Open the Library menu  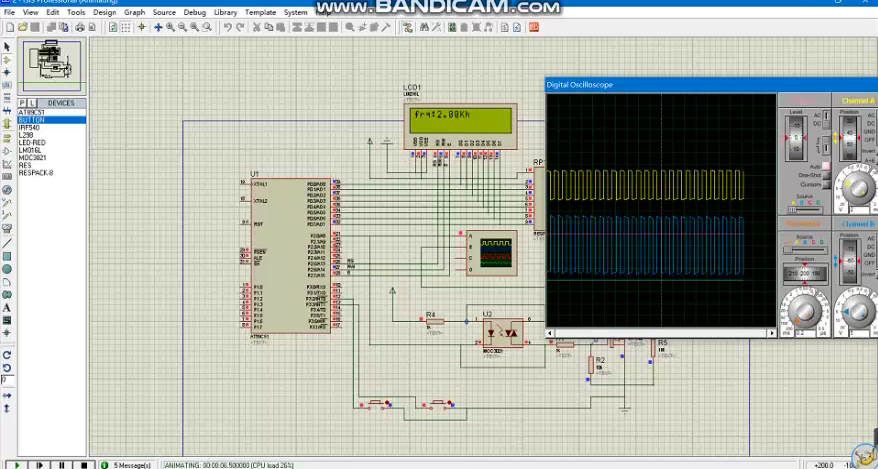(226, 12)
